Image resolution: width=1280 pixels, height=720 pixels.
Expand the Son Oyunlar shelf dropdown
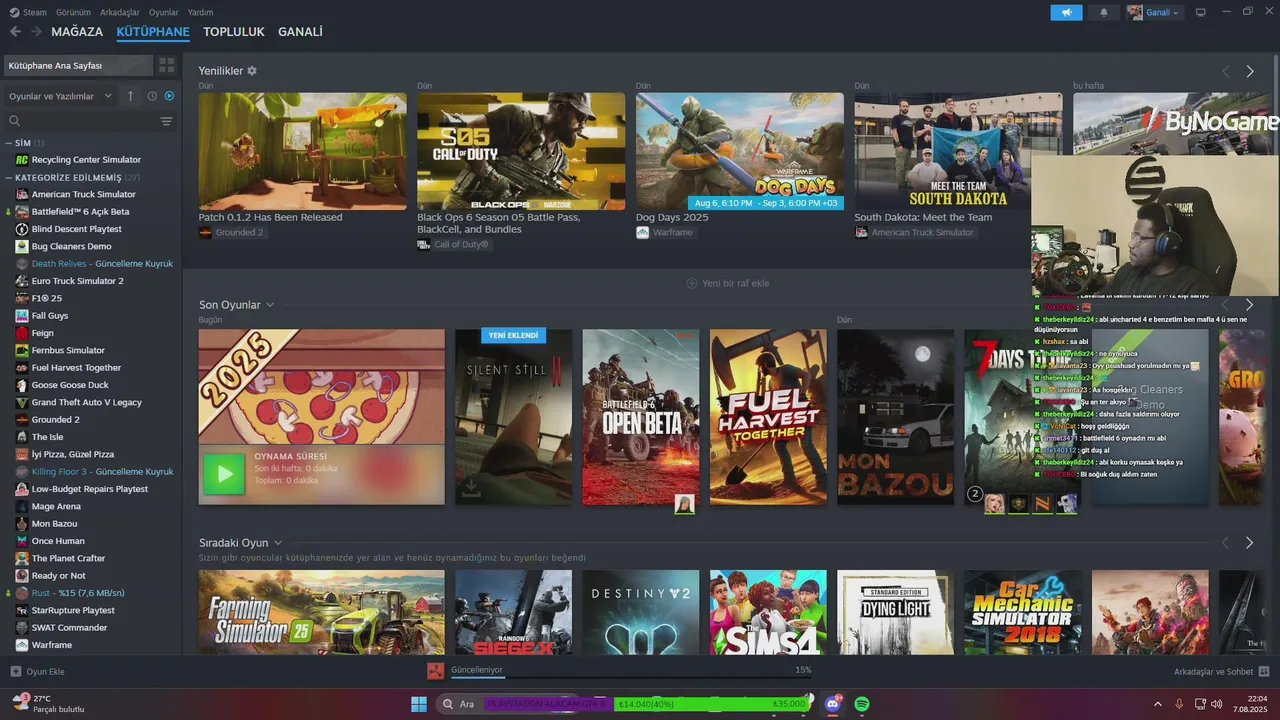pyautogui.click(x=270, y=305)
